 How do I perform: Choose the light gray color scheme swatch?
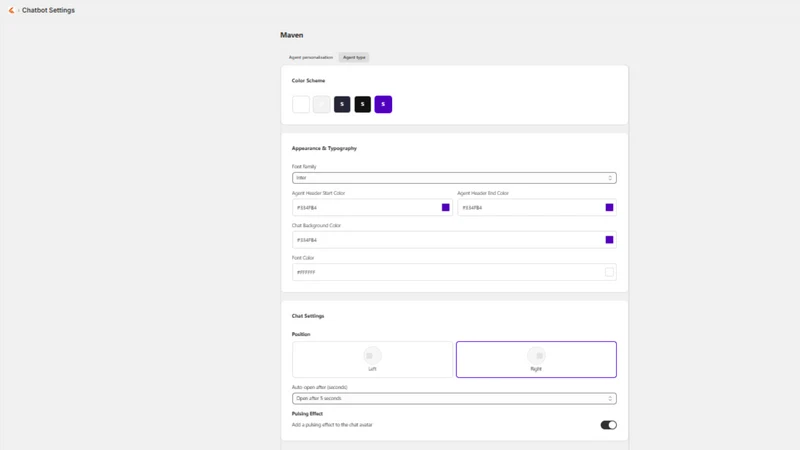point(321,104)
